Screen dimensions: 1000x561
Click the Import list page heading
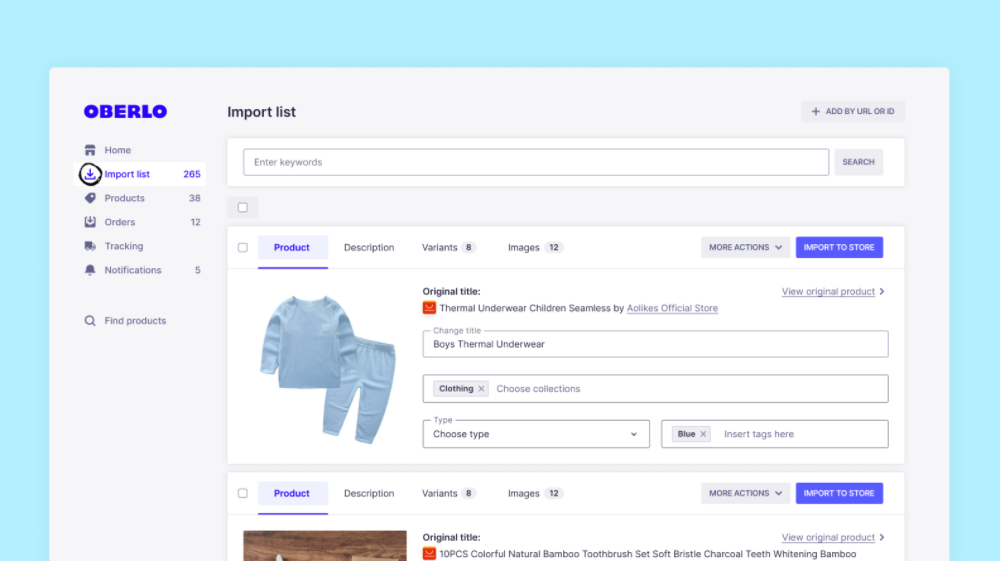point(261,112)
